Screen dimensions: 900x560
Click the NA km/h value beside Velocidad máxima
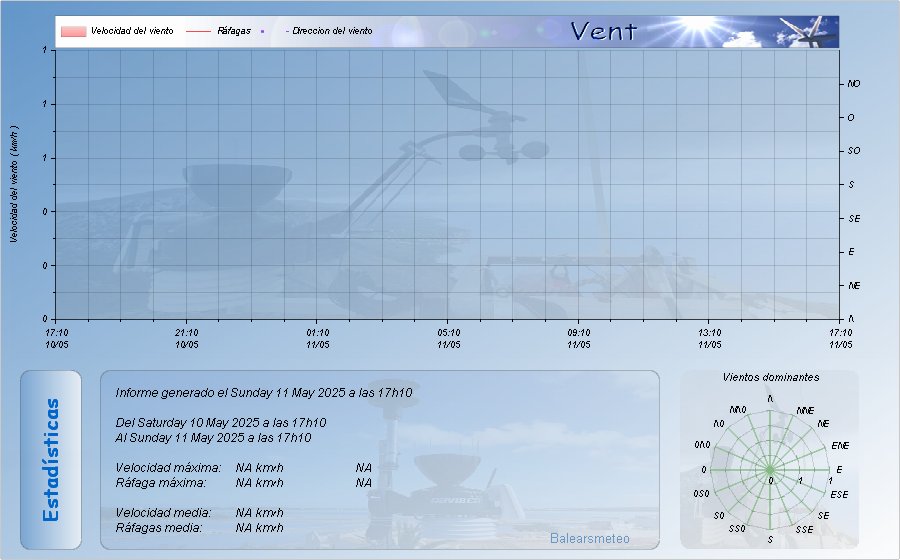tap(259, 468)
